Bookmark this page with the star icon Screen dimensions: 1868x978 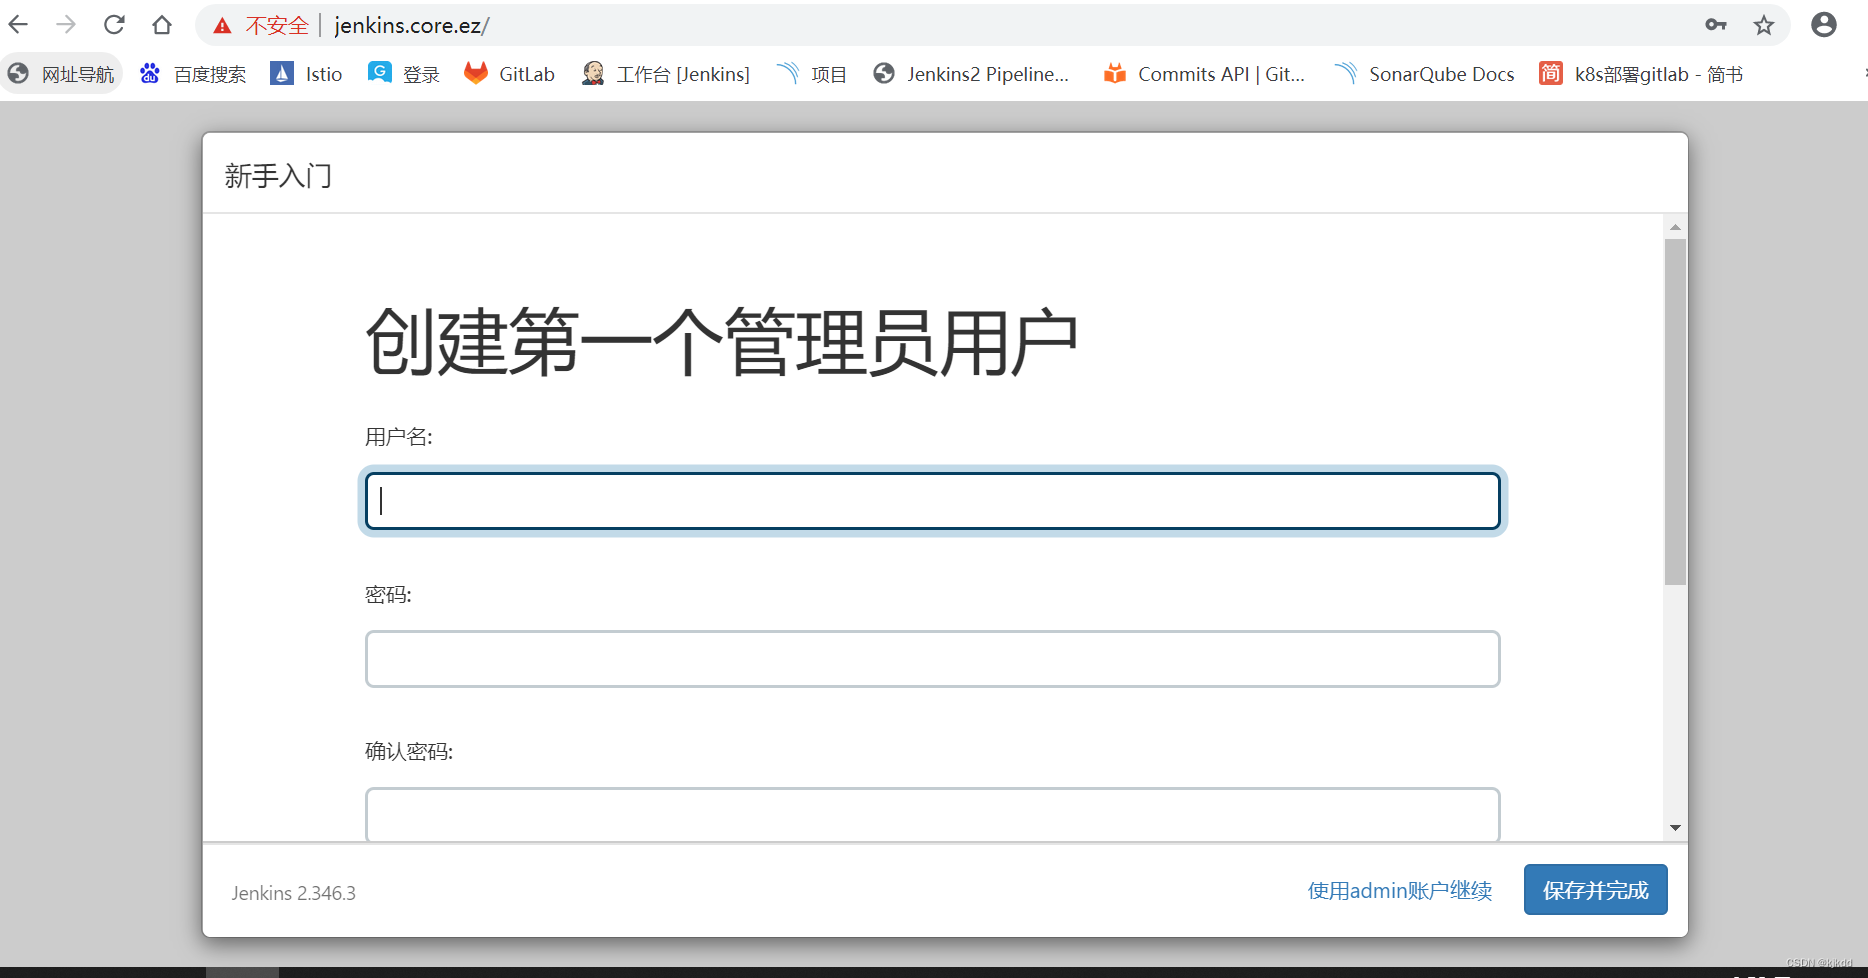[x=1764, y=25]
